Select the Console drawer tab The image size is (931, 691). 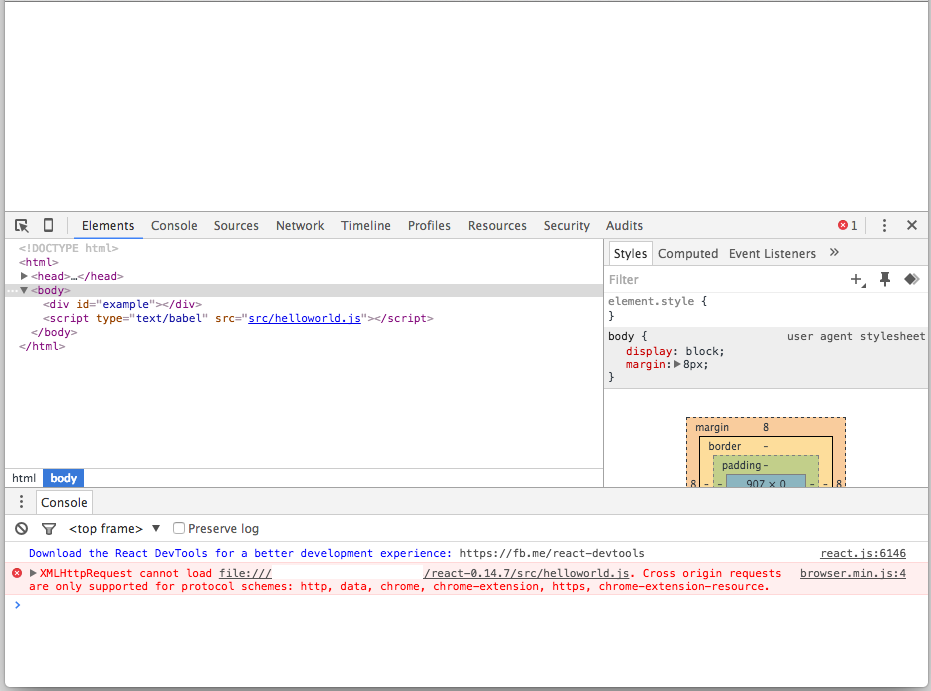click(x=64, y=502)
